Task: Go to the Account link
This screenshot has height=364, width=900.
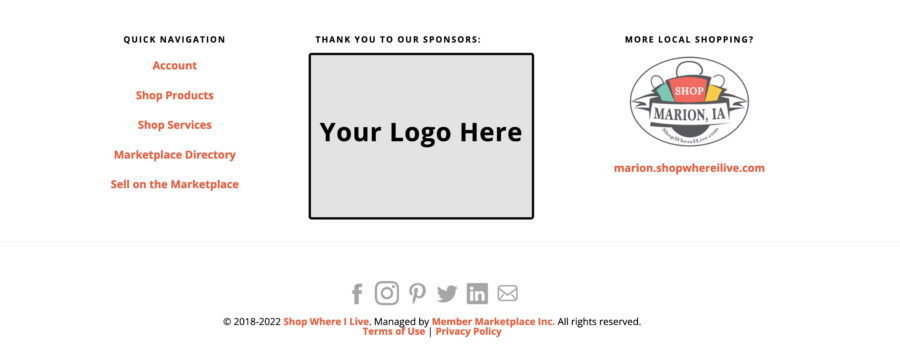Action: coord(174,65)
